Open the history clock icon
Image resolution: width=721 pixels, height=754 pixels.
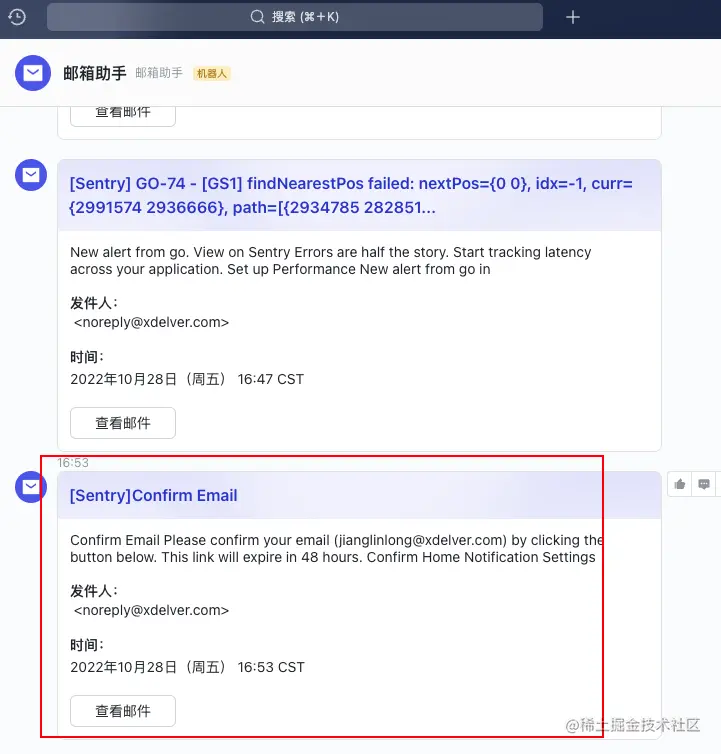pos(17,17)
